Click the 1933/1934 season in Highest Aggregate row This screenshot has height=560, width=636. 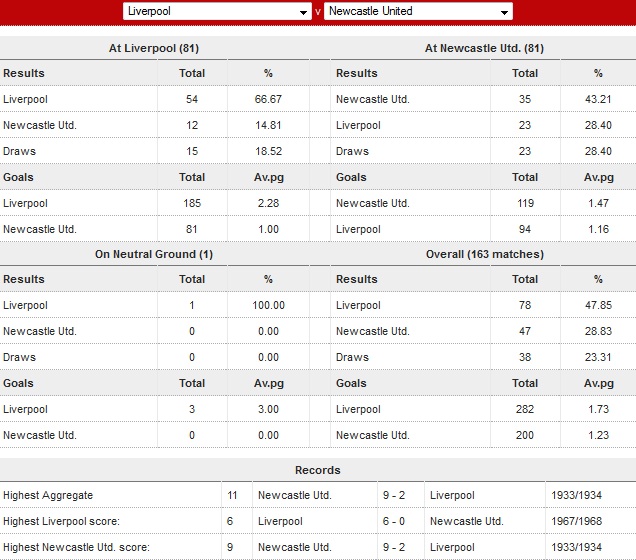coord(576,495)
